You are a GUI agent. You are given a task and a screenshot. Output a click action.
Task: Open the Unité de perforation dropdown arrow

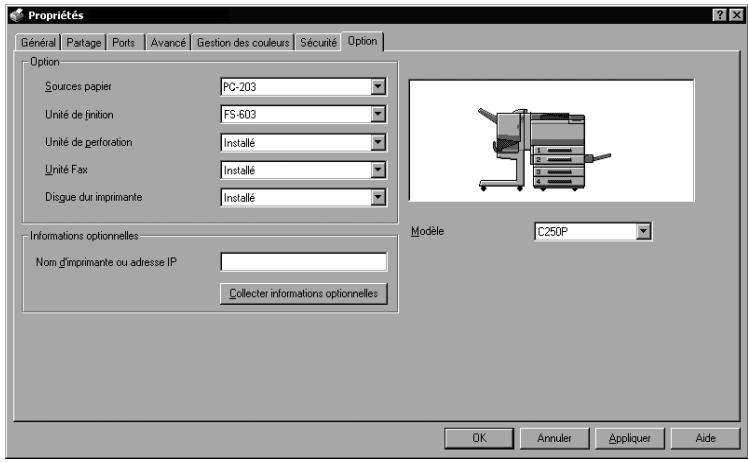(x=378, y=142)
